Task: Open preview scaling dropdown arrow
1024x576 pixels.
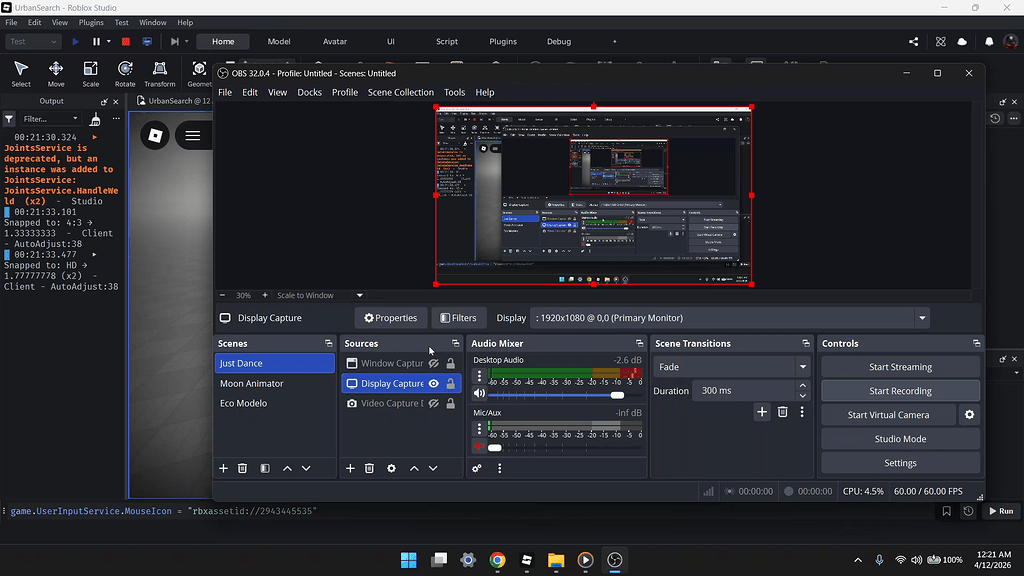Action: [x=360, y=295]
